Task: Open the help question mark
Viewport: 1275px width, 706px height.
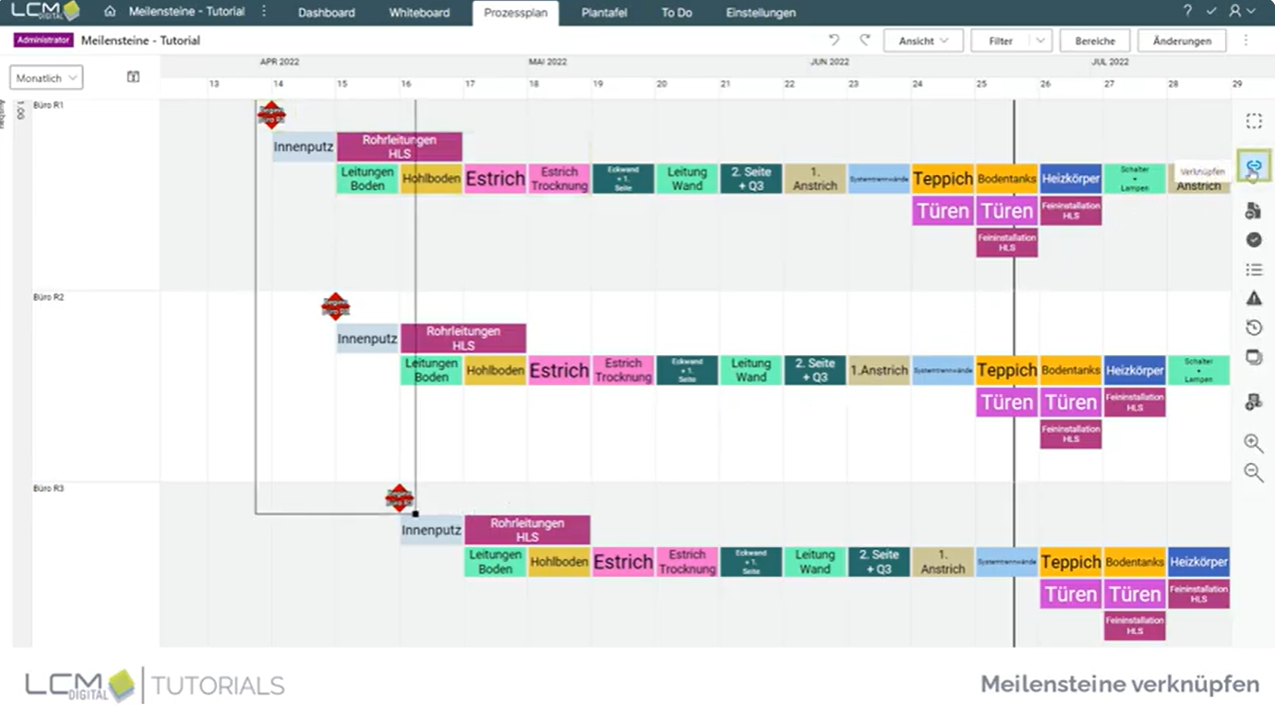Action: coord(1187,12)
